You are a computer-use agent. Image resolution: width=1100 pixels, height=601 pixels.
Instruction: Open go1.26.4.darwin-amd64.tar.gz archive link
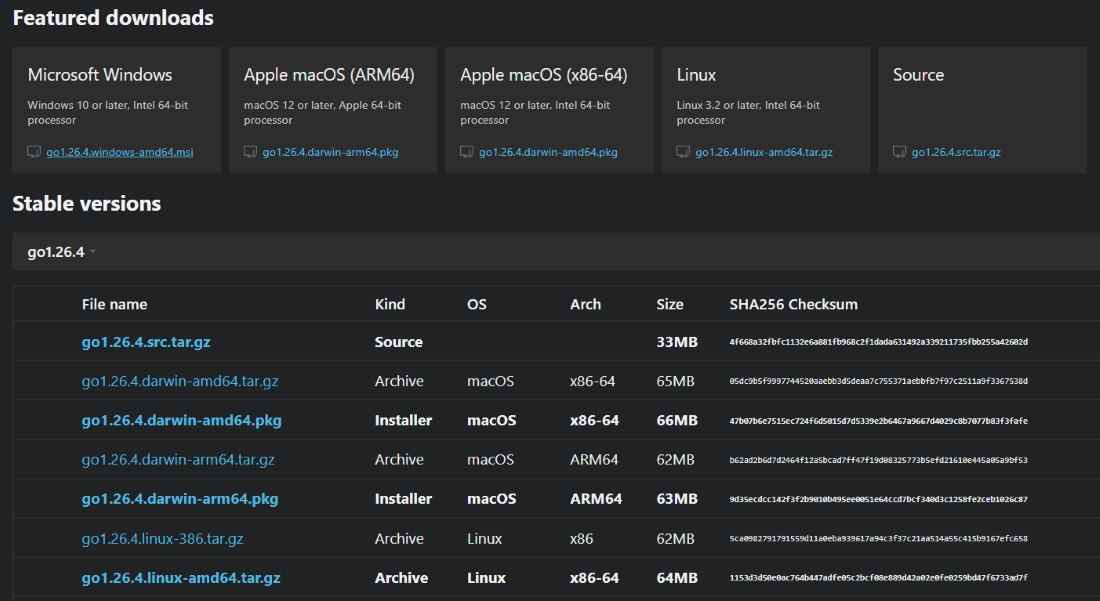(x=180, y=381)
